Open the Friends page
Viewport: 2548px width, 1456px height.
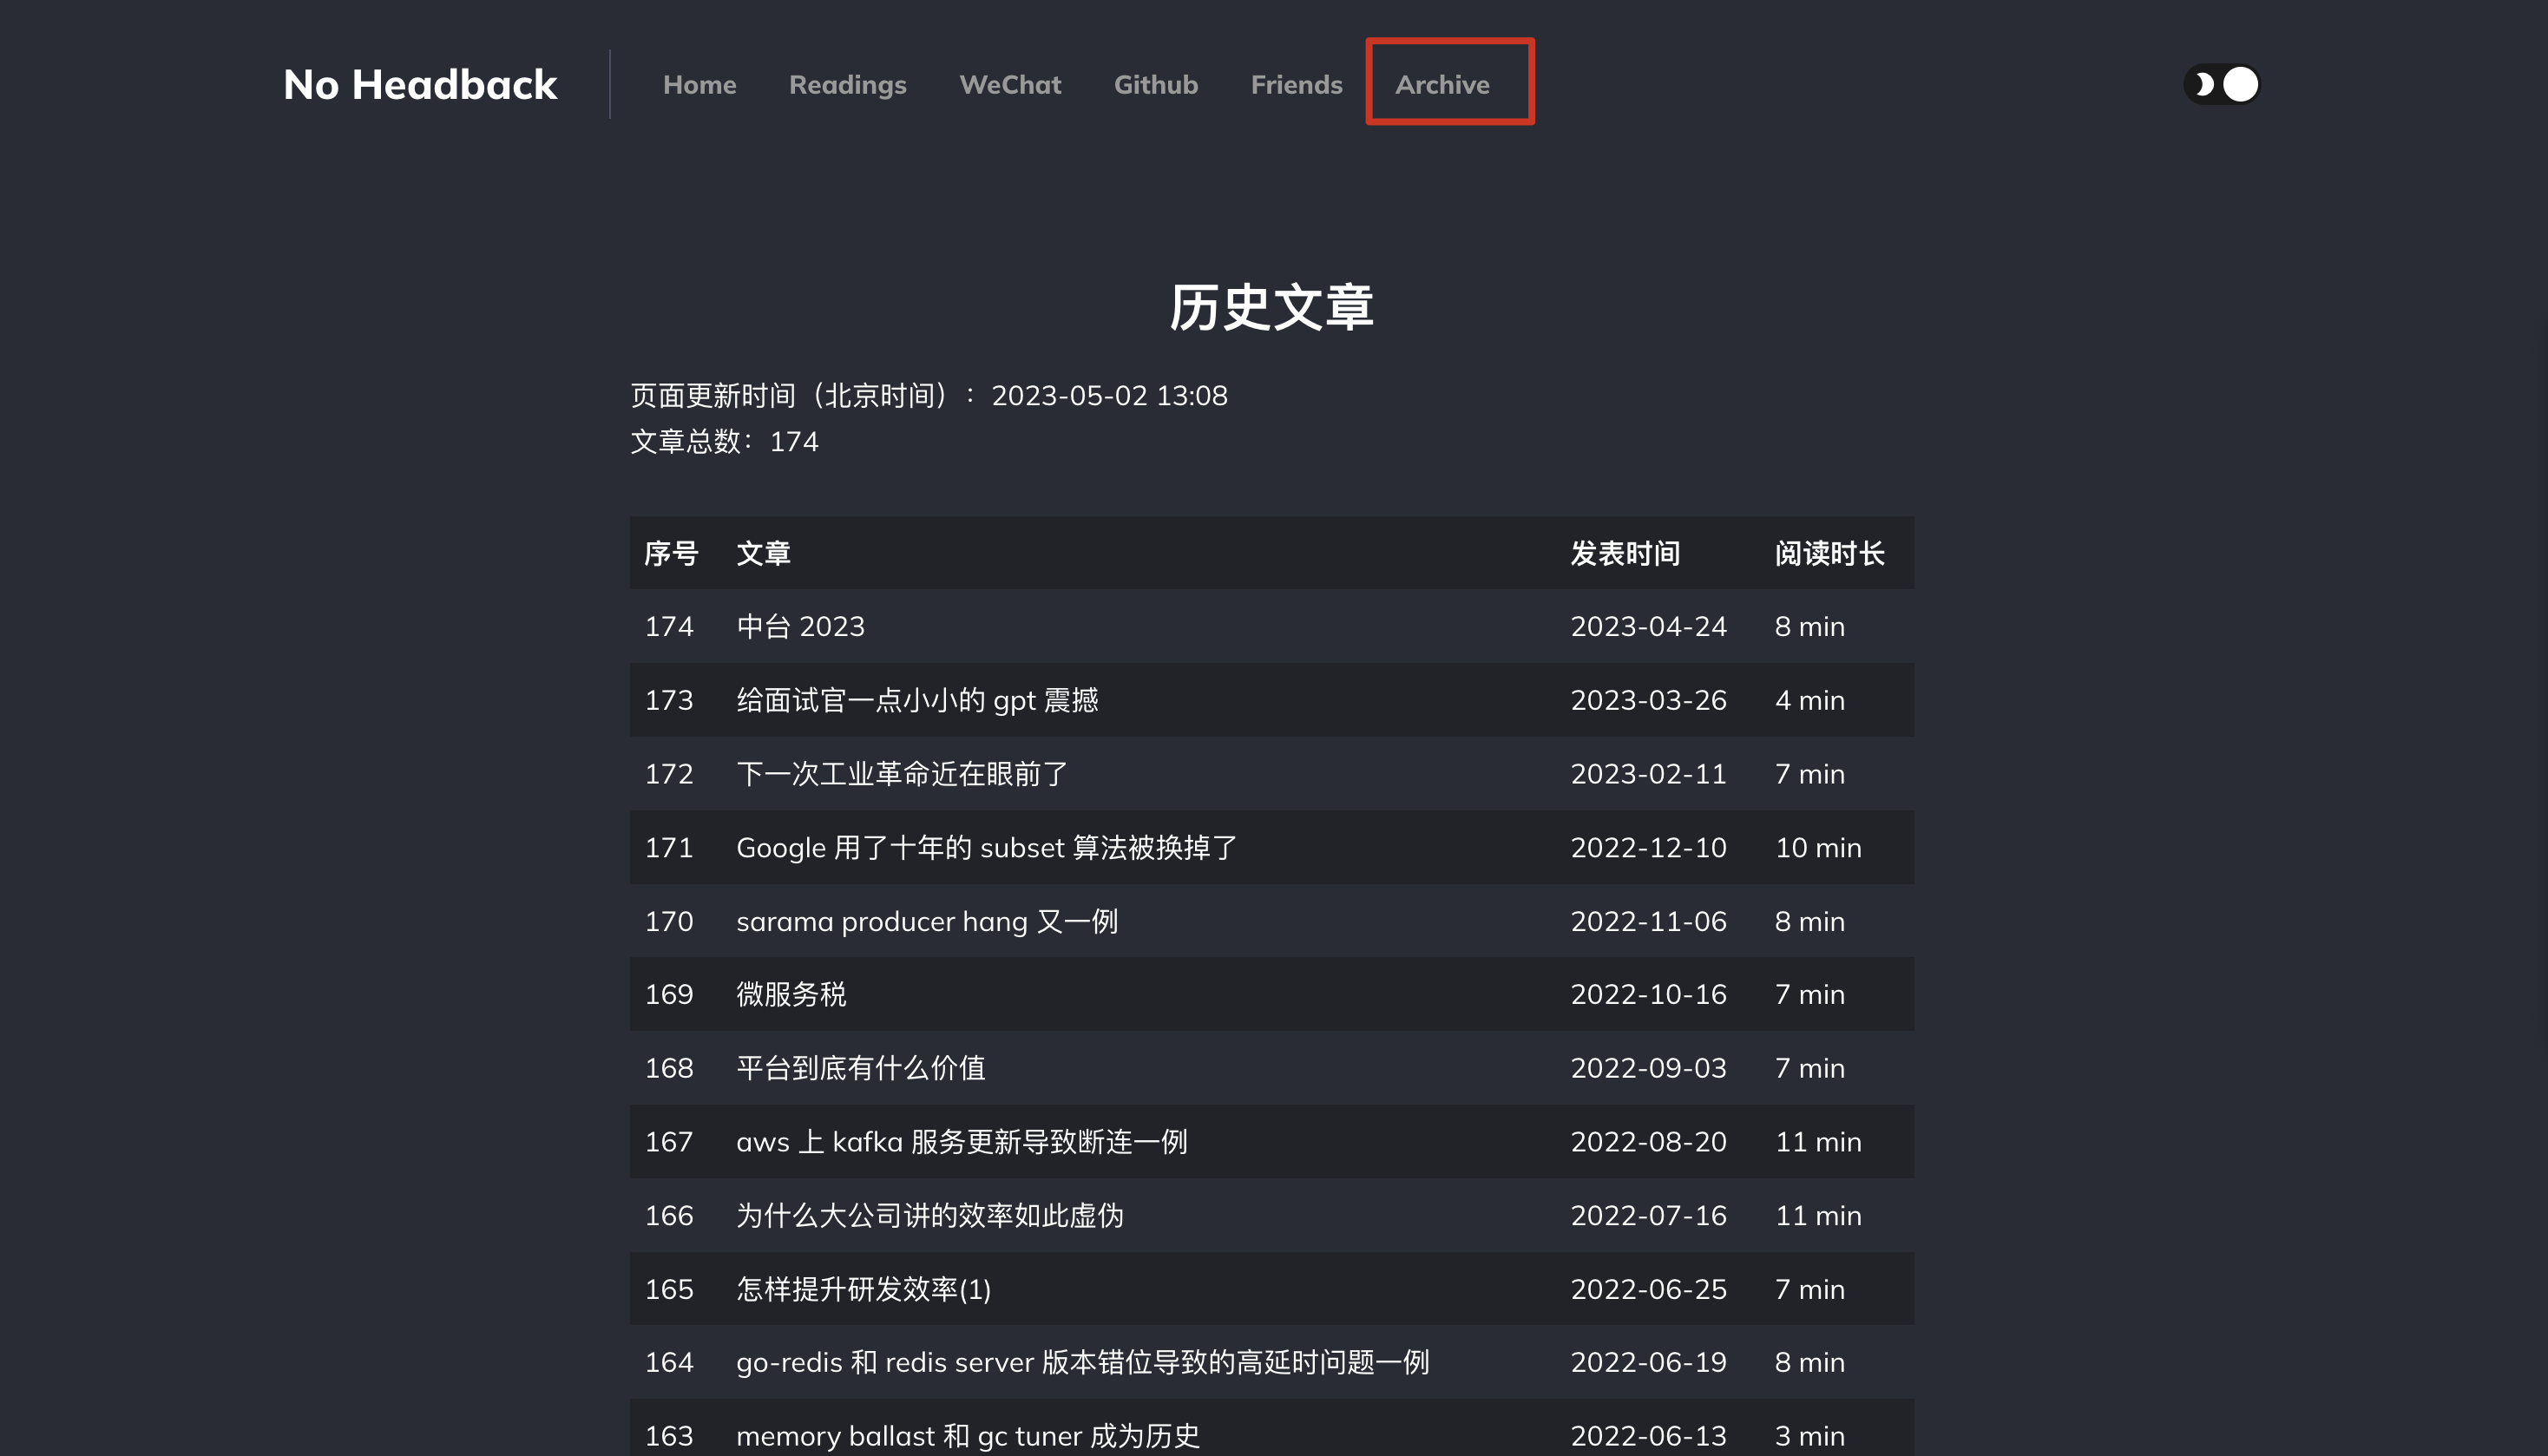[1296, 85]
